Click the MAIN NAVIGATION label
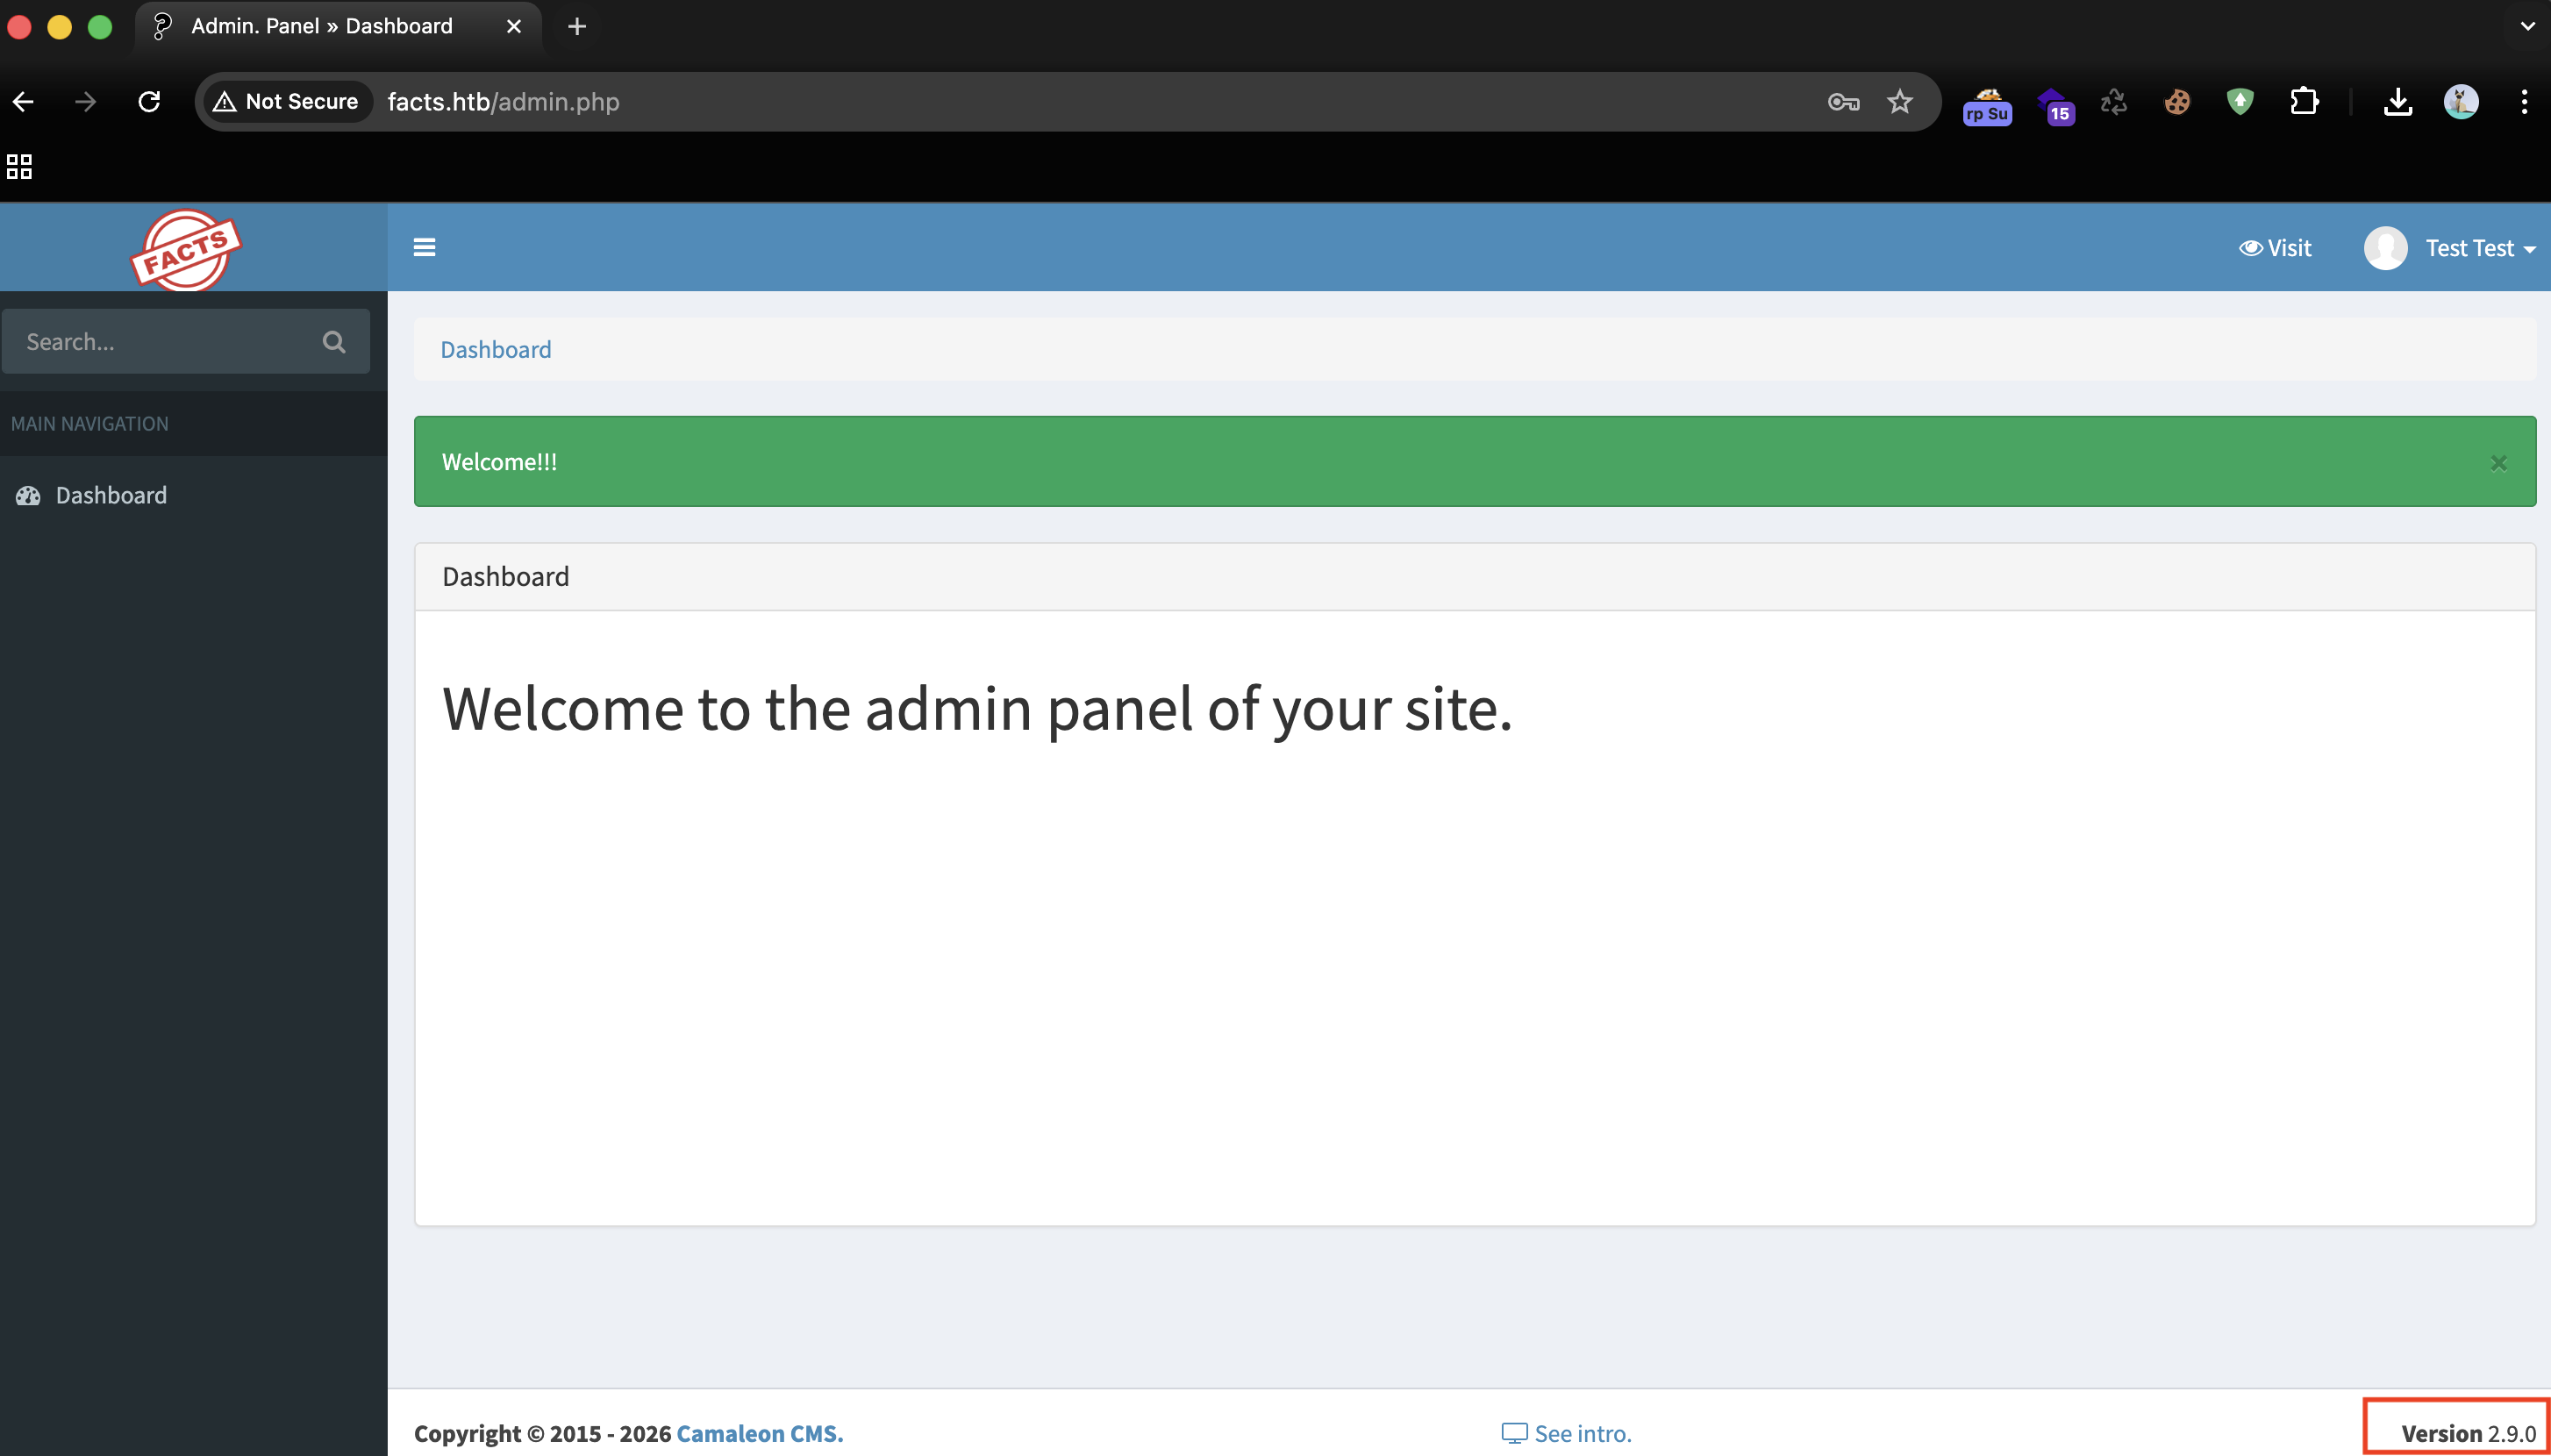Screen dimensions: 2551x1456 coord(90,424)
